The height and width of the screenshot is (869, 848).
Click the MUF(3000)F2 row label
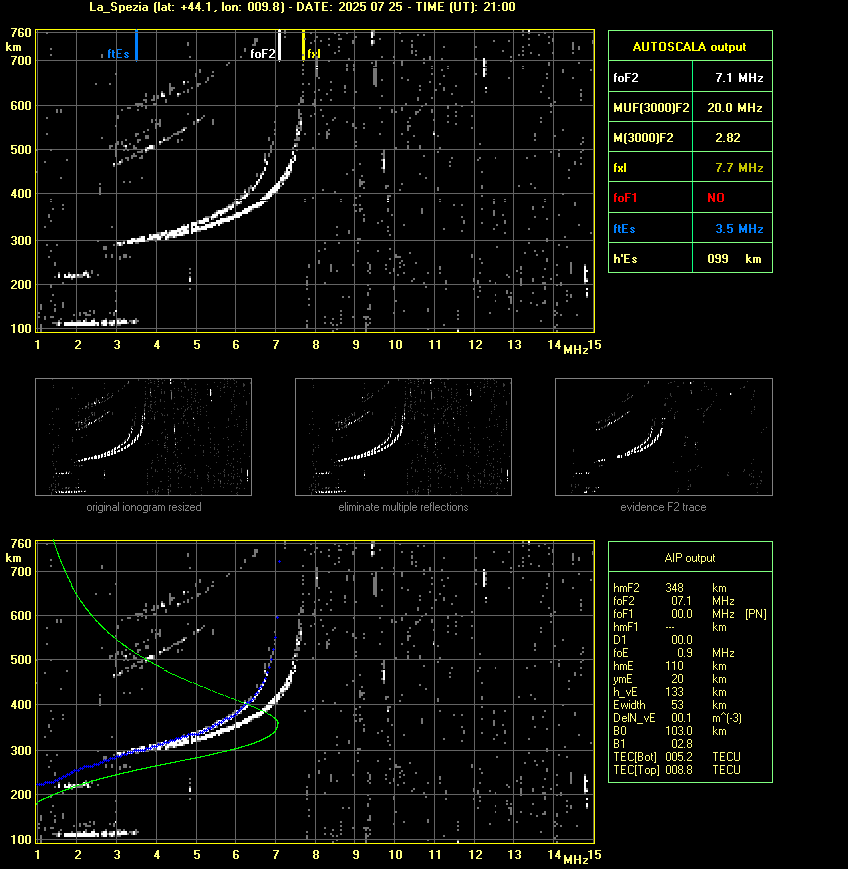coord(651,108)
